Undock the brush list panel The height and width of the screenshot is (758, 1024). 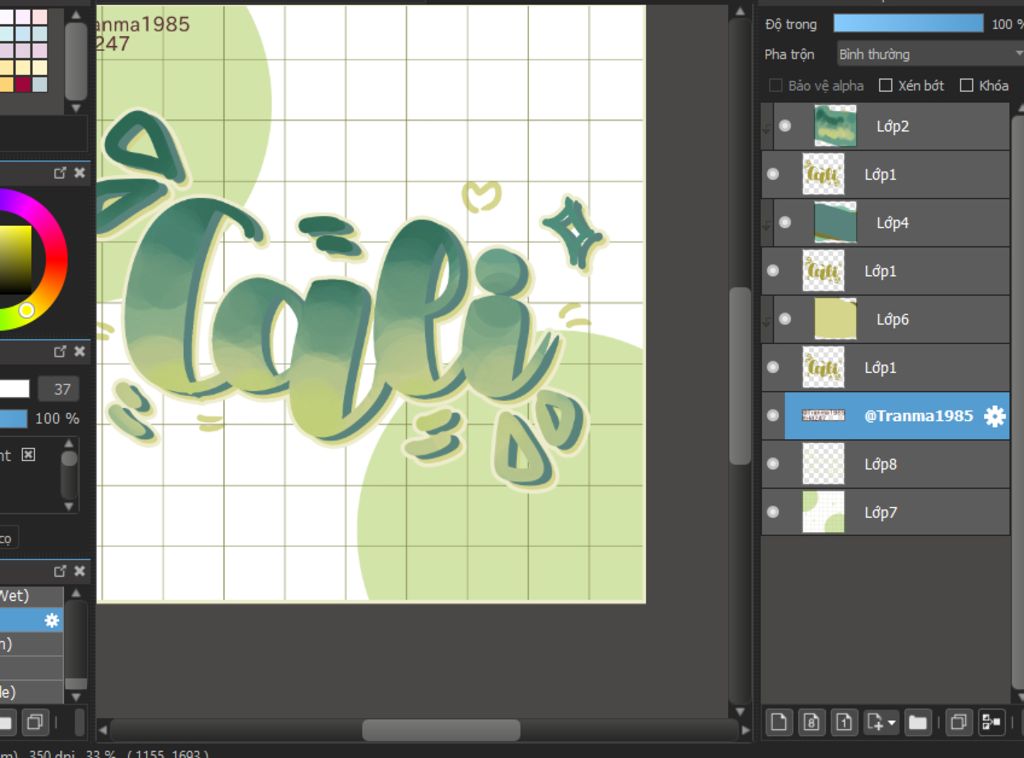pos(60,571)
